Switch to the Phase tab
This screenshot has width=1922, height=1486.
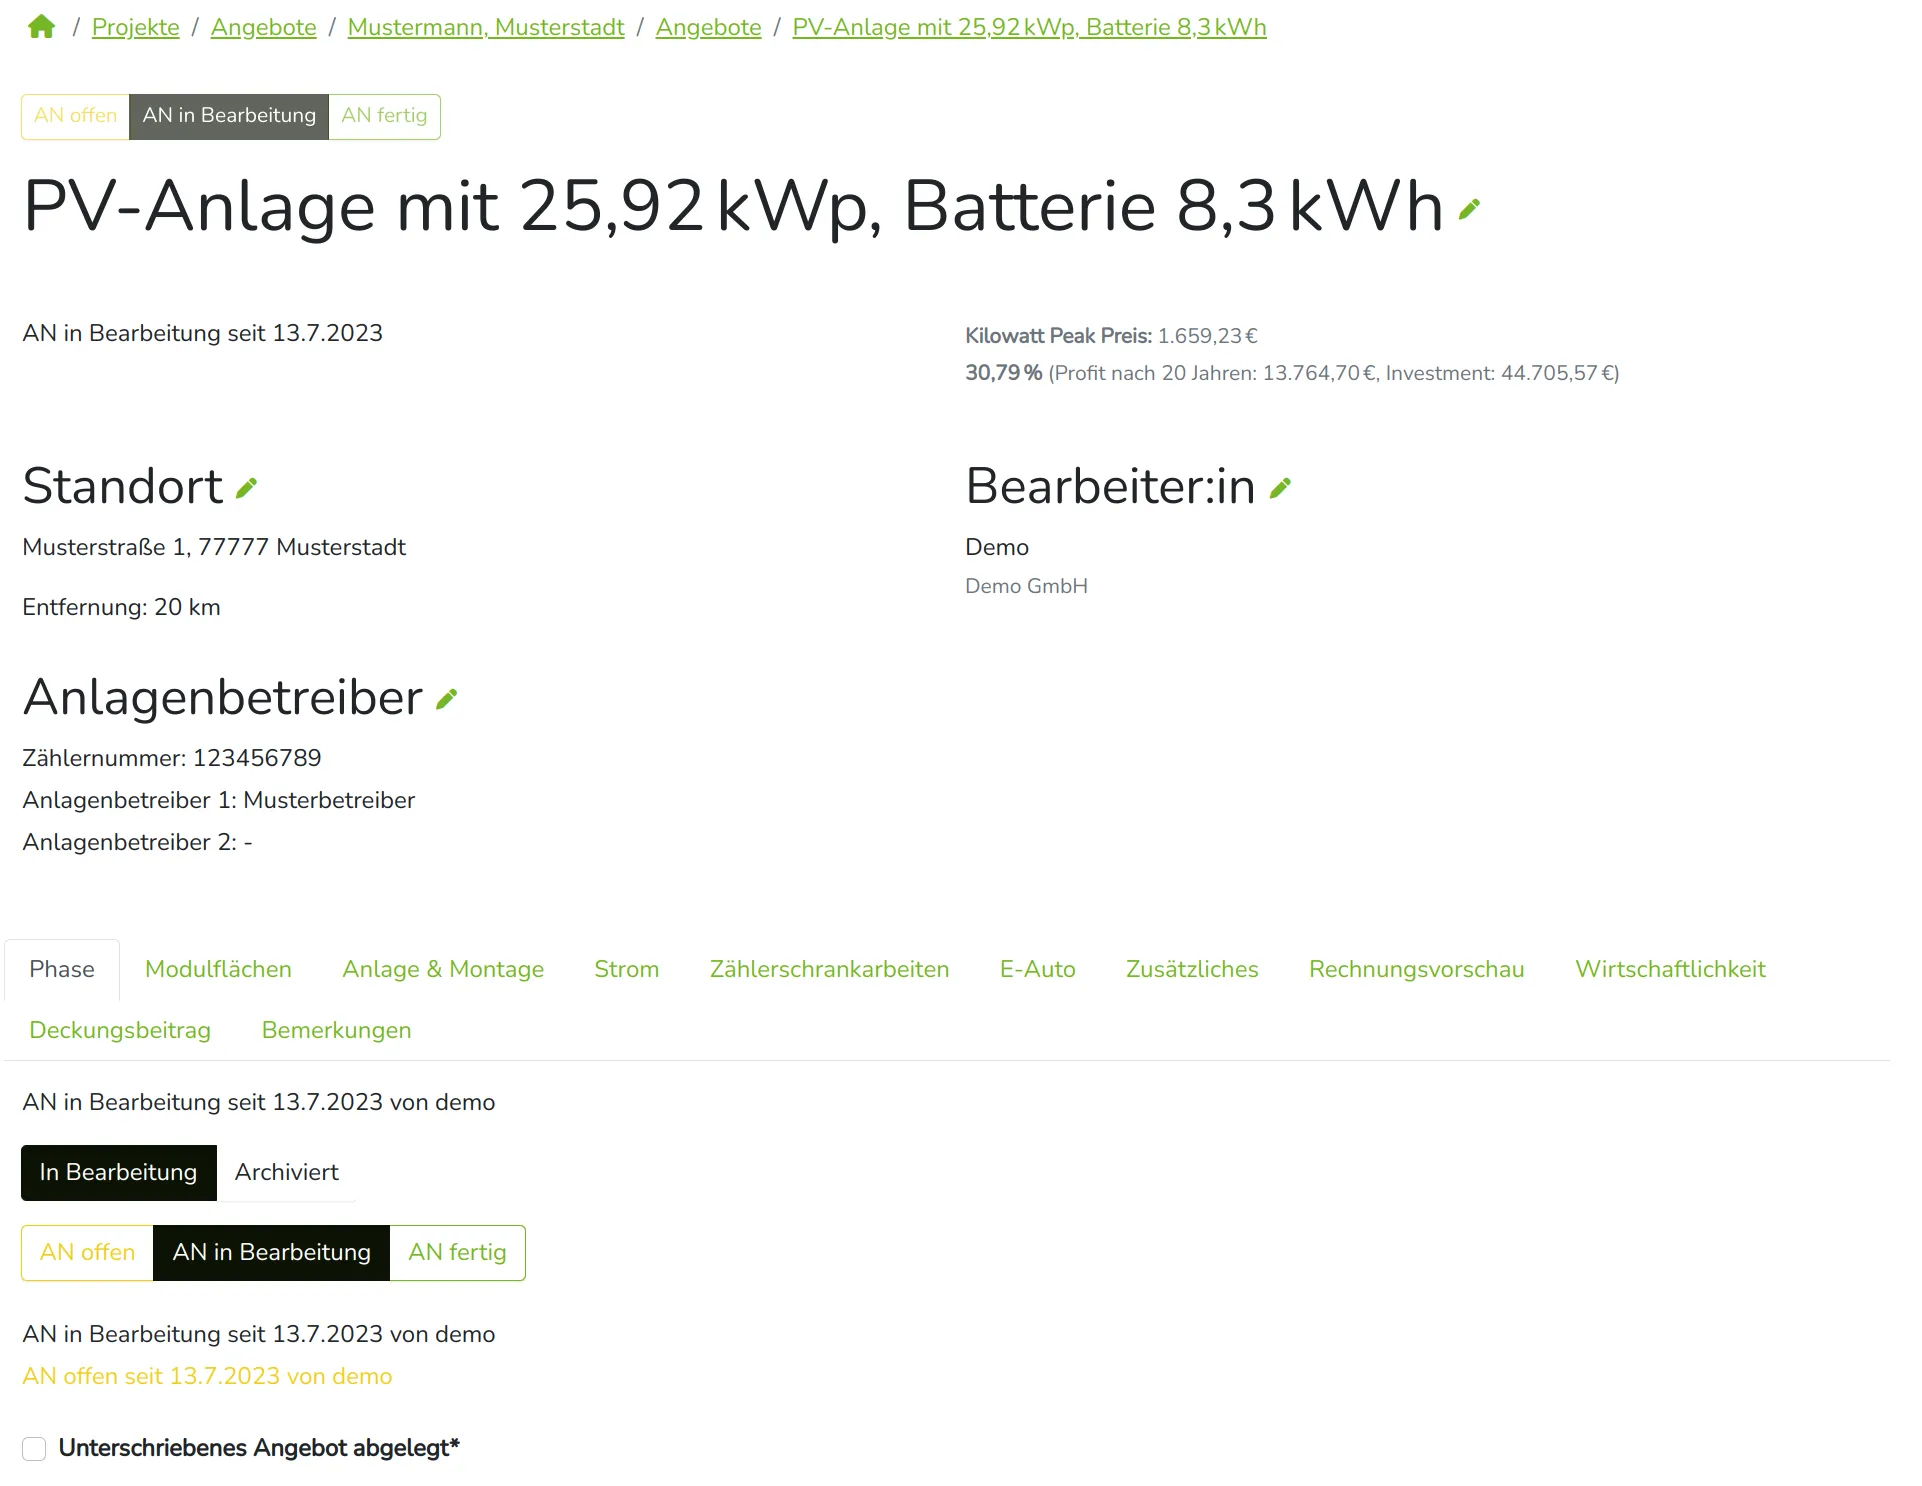(62, 969)
